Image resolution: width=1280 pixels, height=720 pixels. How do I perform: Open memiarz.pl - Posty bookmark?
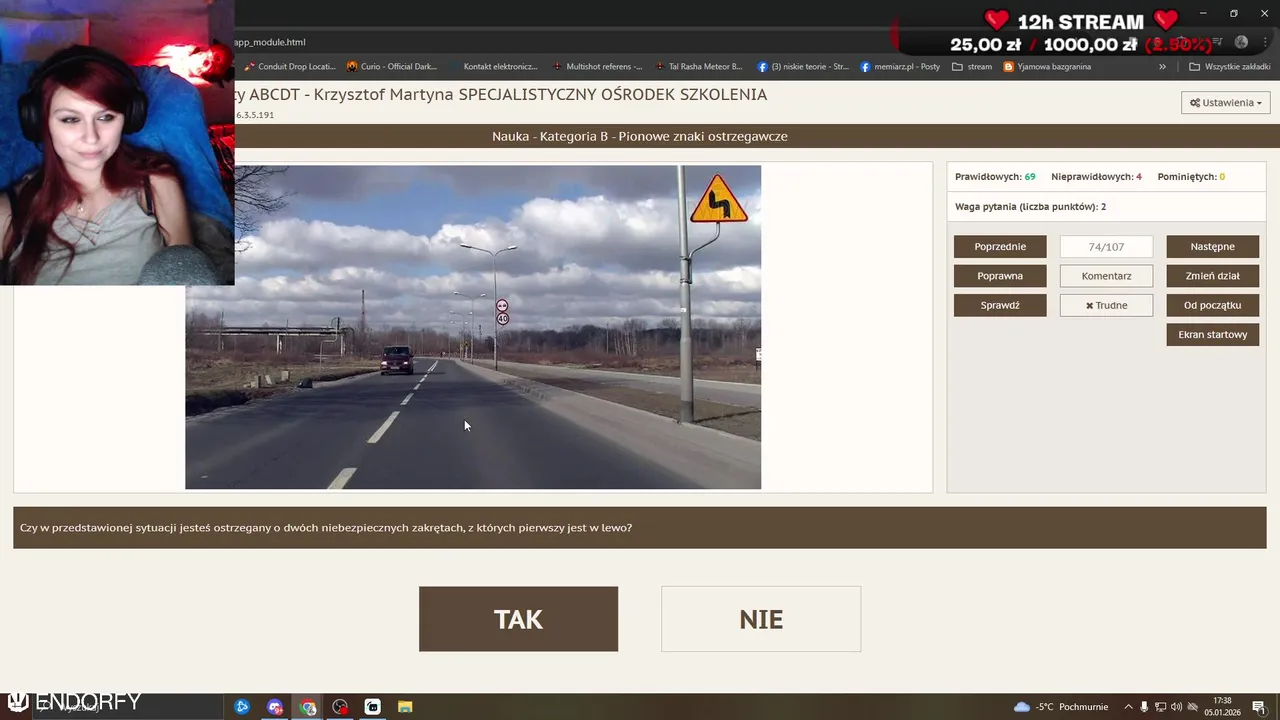pos(900,67)
